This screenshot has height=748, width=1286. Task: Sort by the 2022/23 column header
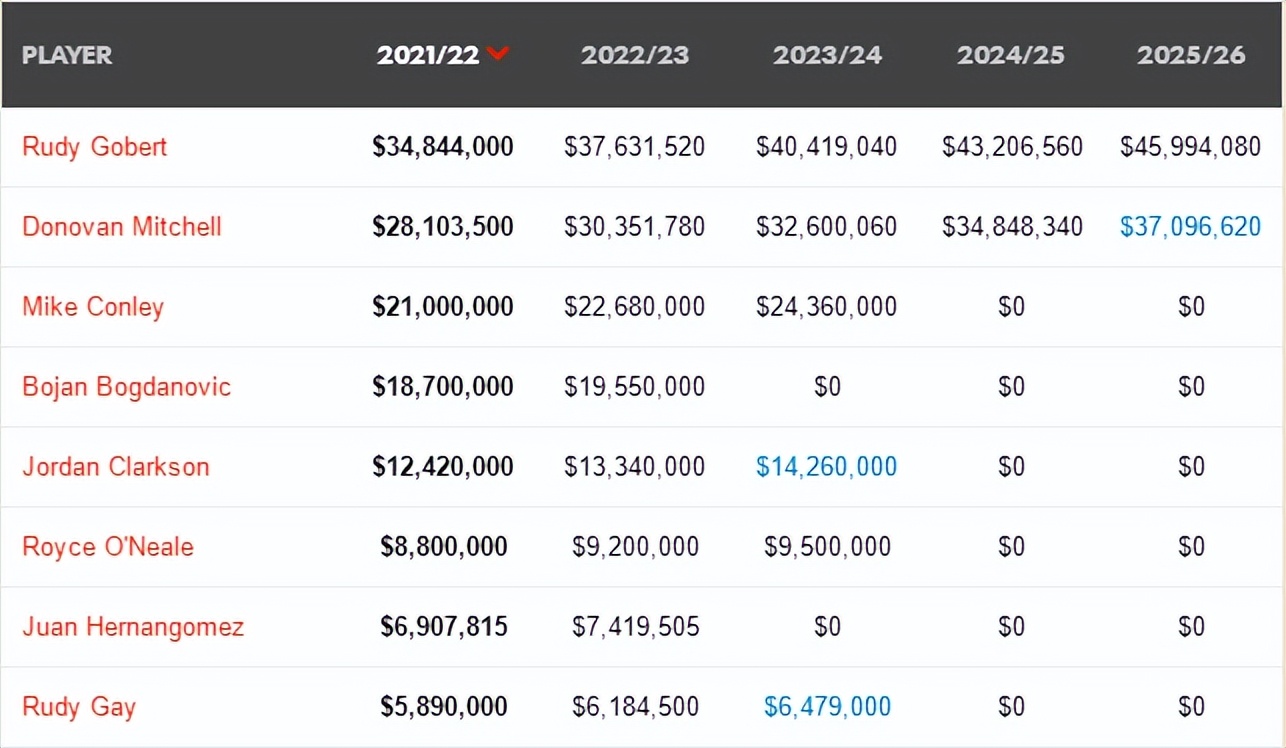coord(635,54)
